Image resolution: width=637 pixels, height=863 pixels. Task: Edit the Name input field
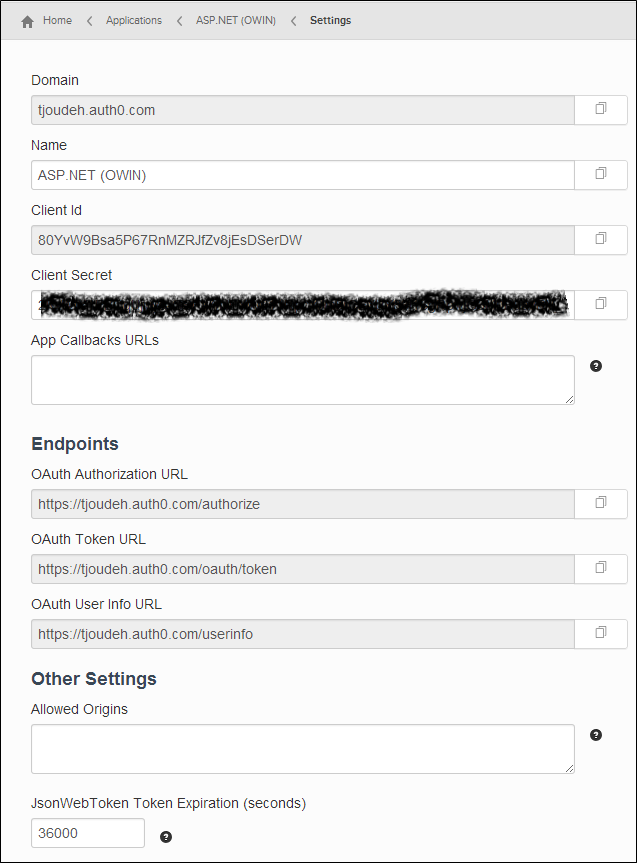pos(303,174)
